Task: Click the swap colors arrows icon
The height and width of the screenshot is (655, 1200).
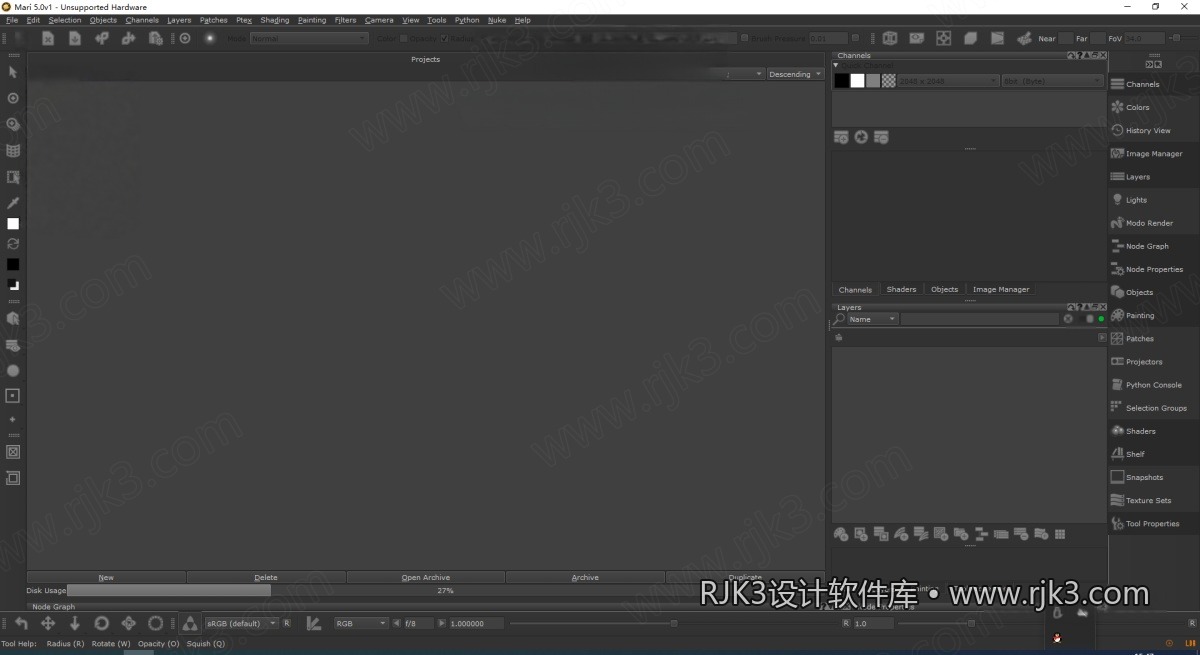Action: click(13, 243)
